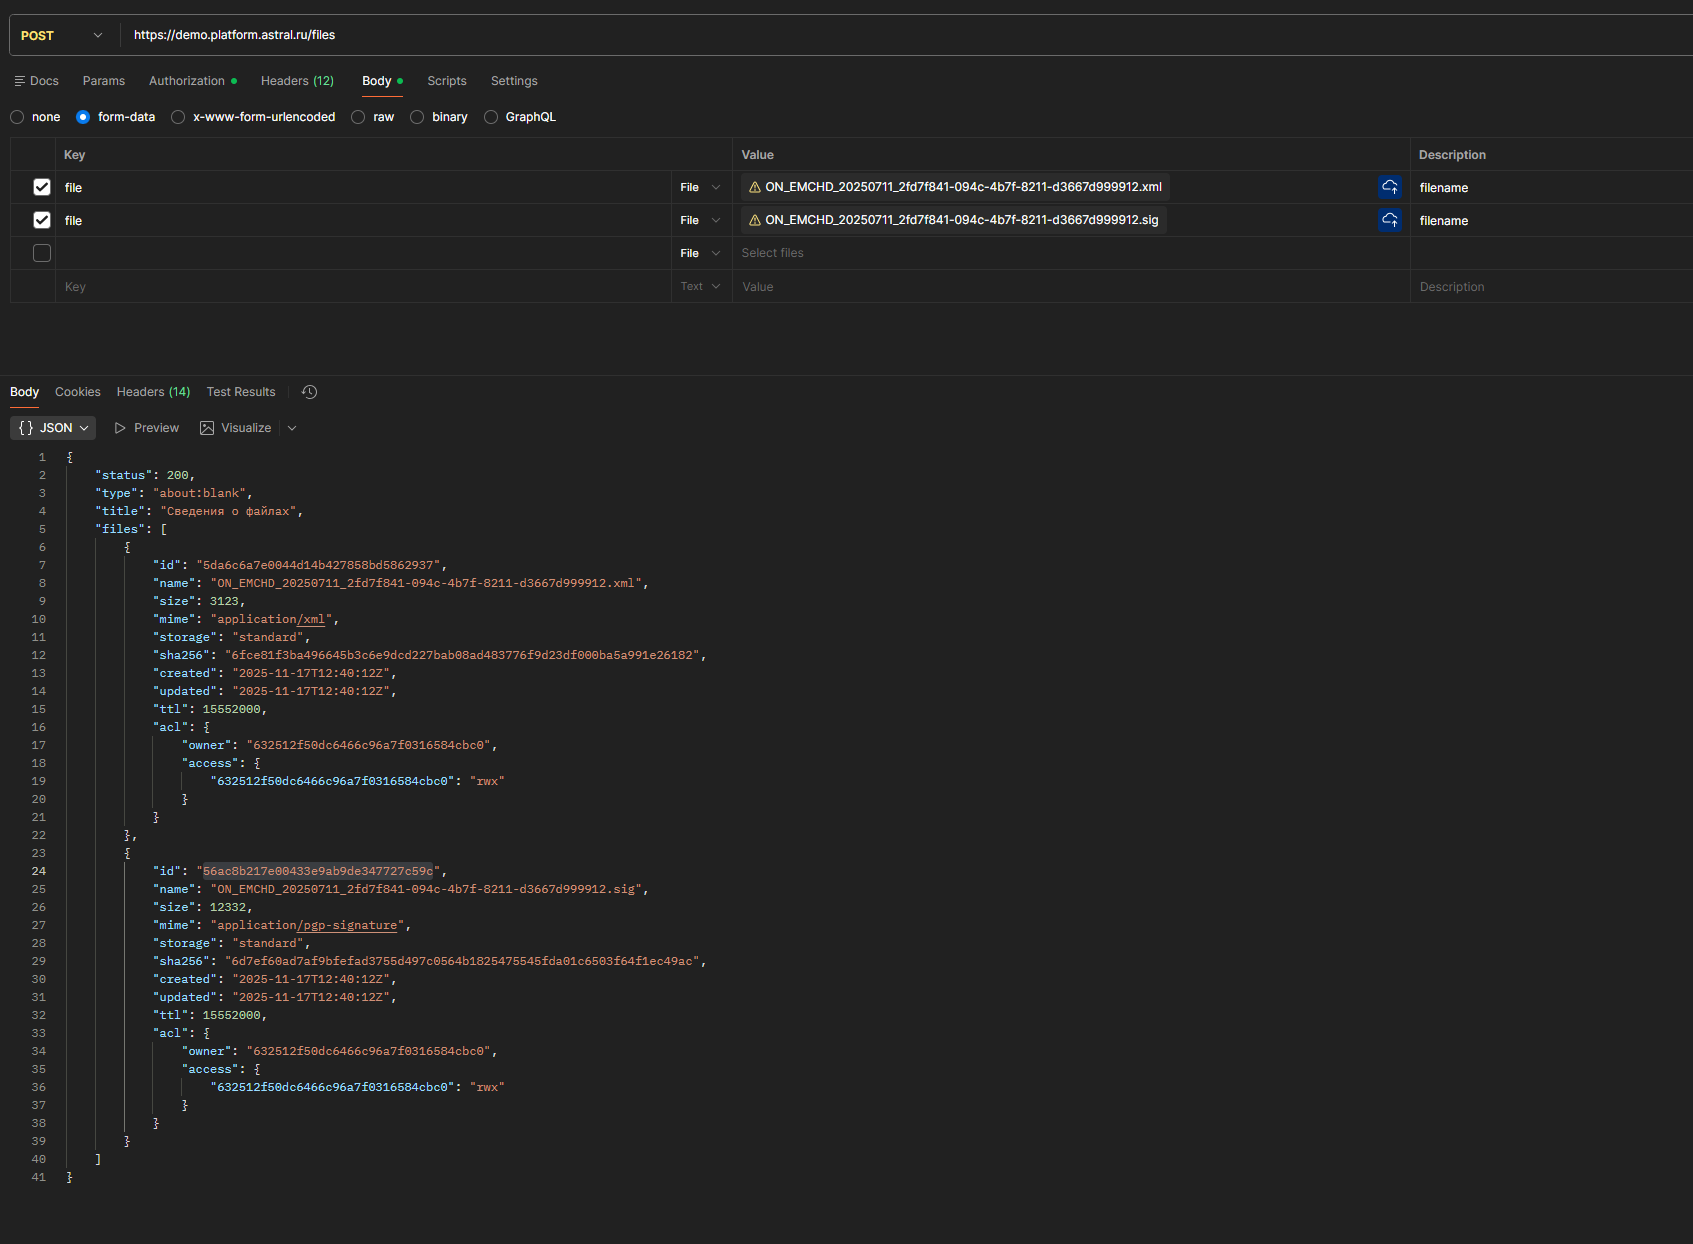This screenshot has width=1693, height=1244.
Task: Switch to the Authorization tab
Action: click(x=187, y=81)
